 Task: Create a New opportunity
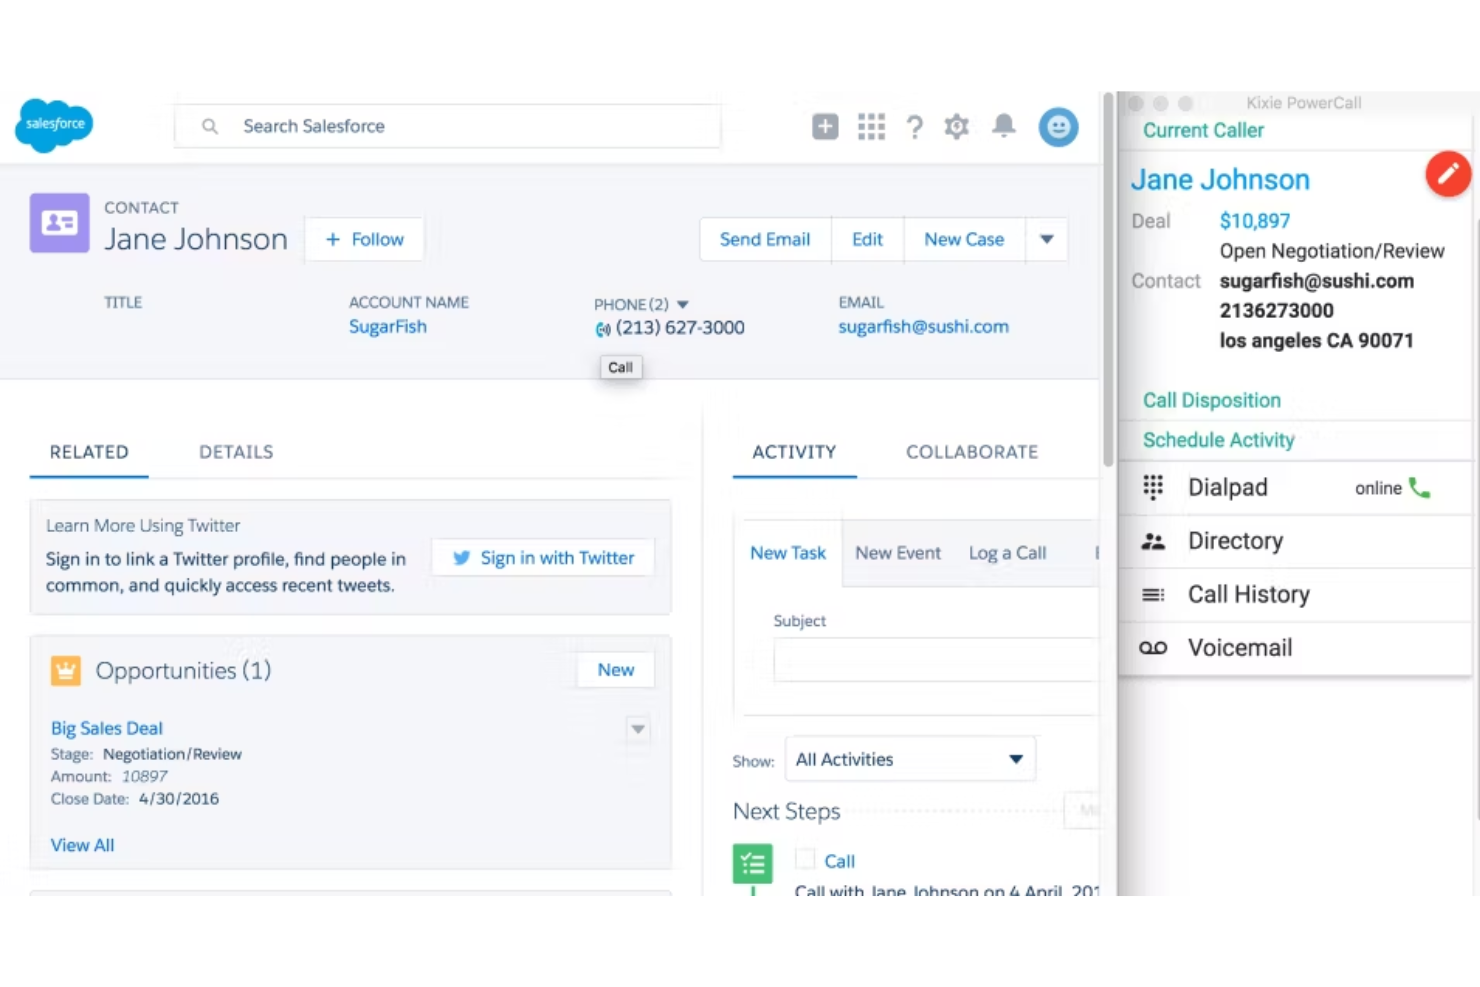coord(616,670)
